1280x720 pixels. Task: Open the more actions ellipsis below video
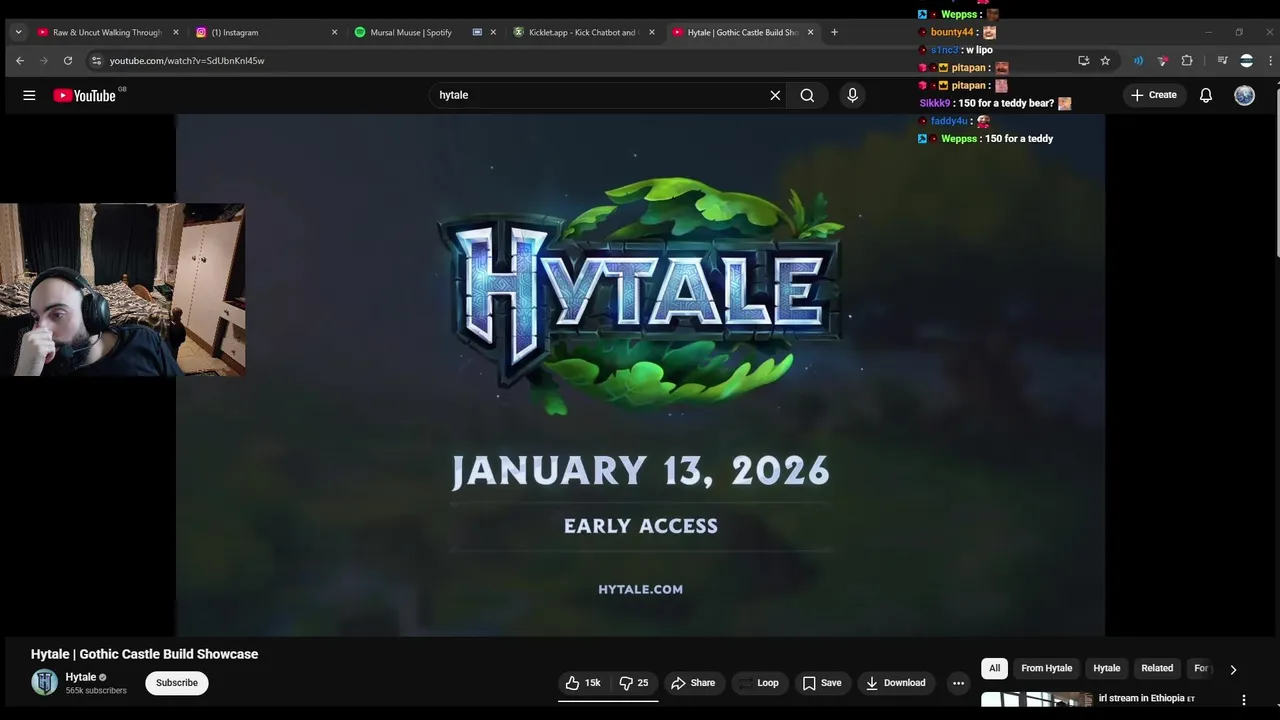tap(958, 683)
